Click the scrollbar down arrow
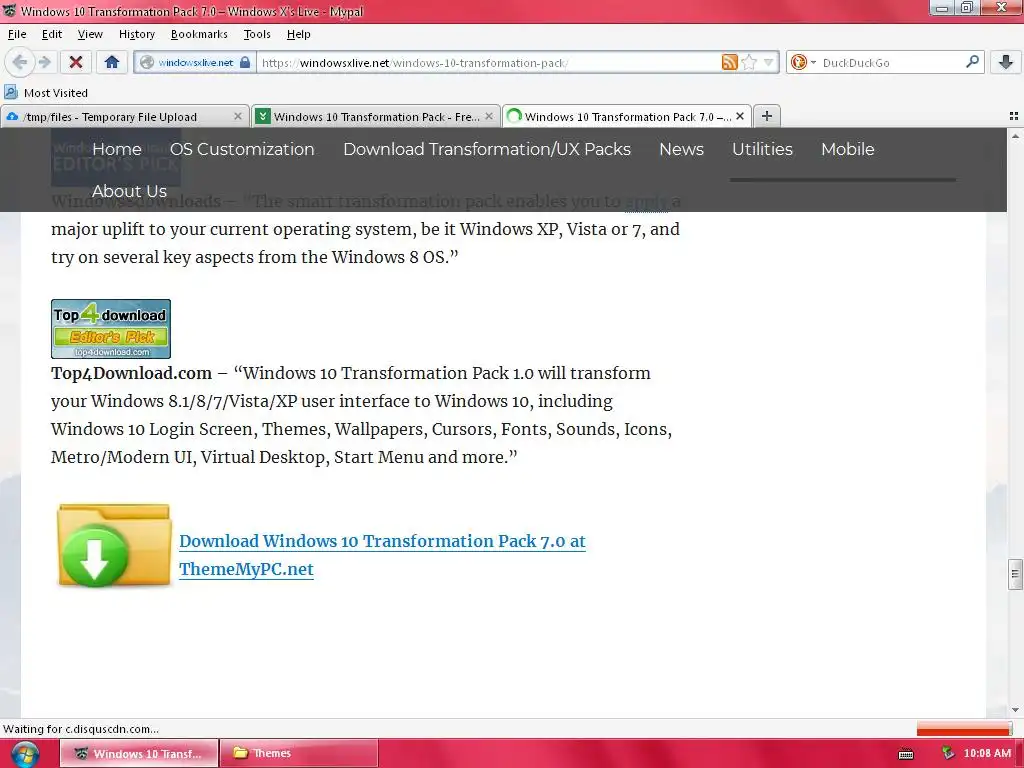Screen dimensions: 1024x768 [1015, 710]
